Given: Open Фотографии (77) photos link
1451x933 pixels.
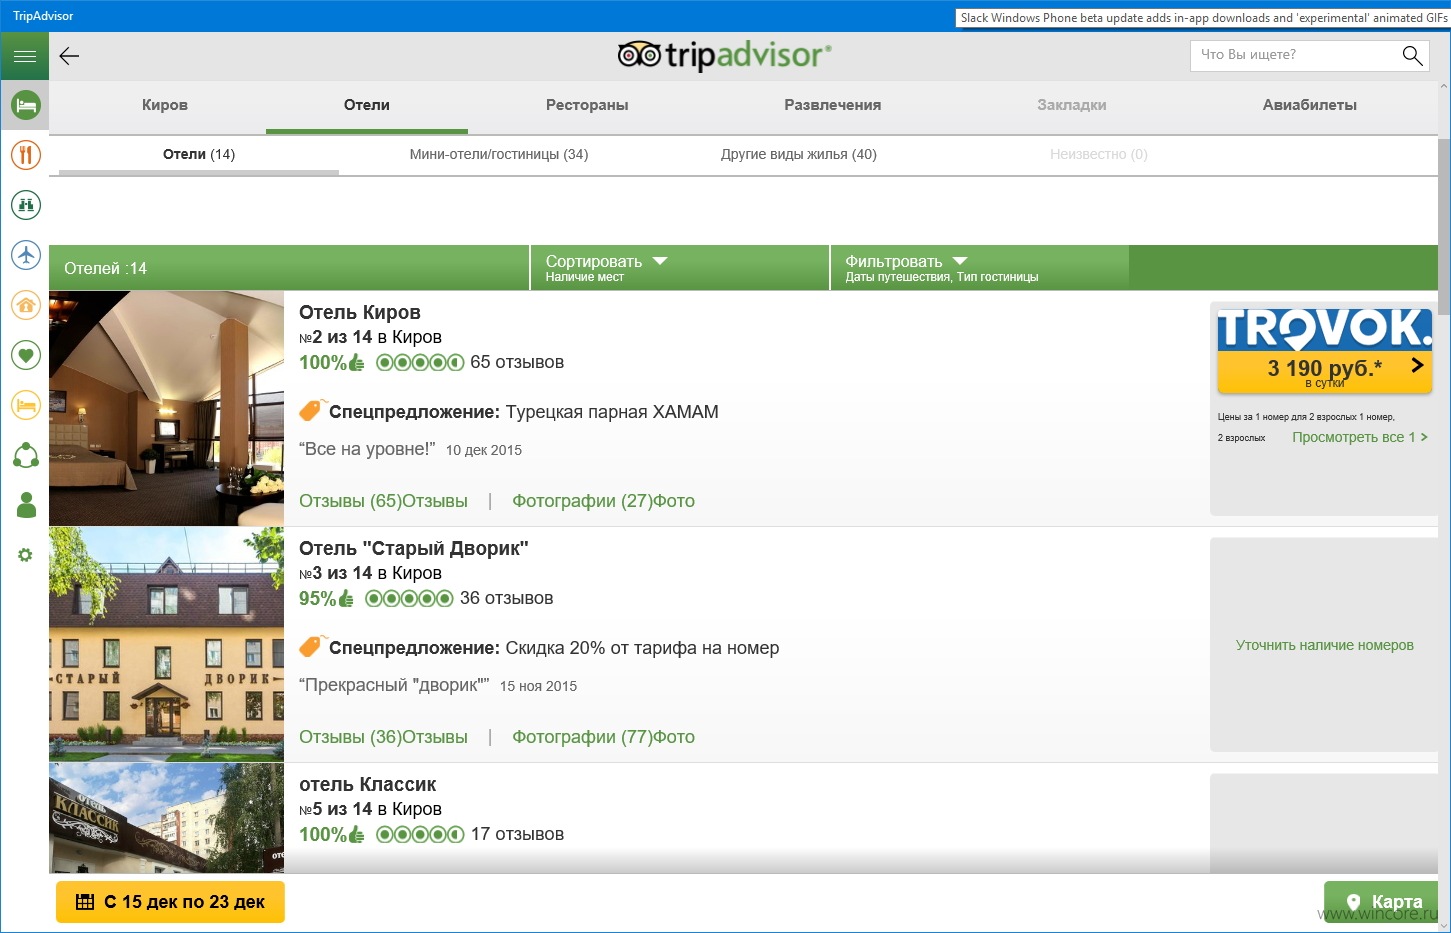Looking at the screenshot, I should (x=603, y=737).
